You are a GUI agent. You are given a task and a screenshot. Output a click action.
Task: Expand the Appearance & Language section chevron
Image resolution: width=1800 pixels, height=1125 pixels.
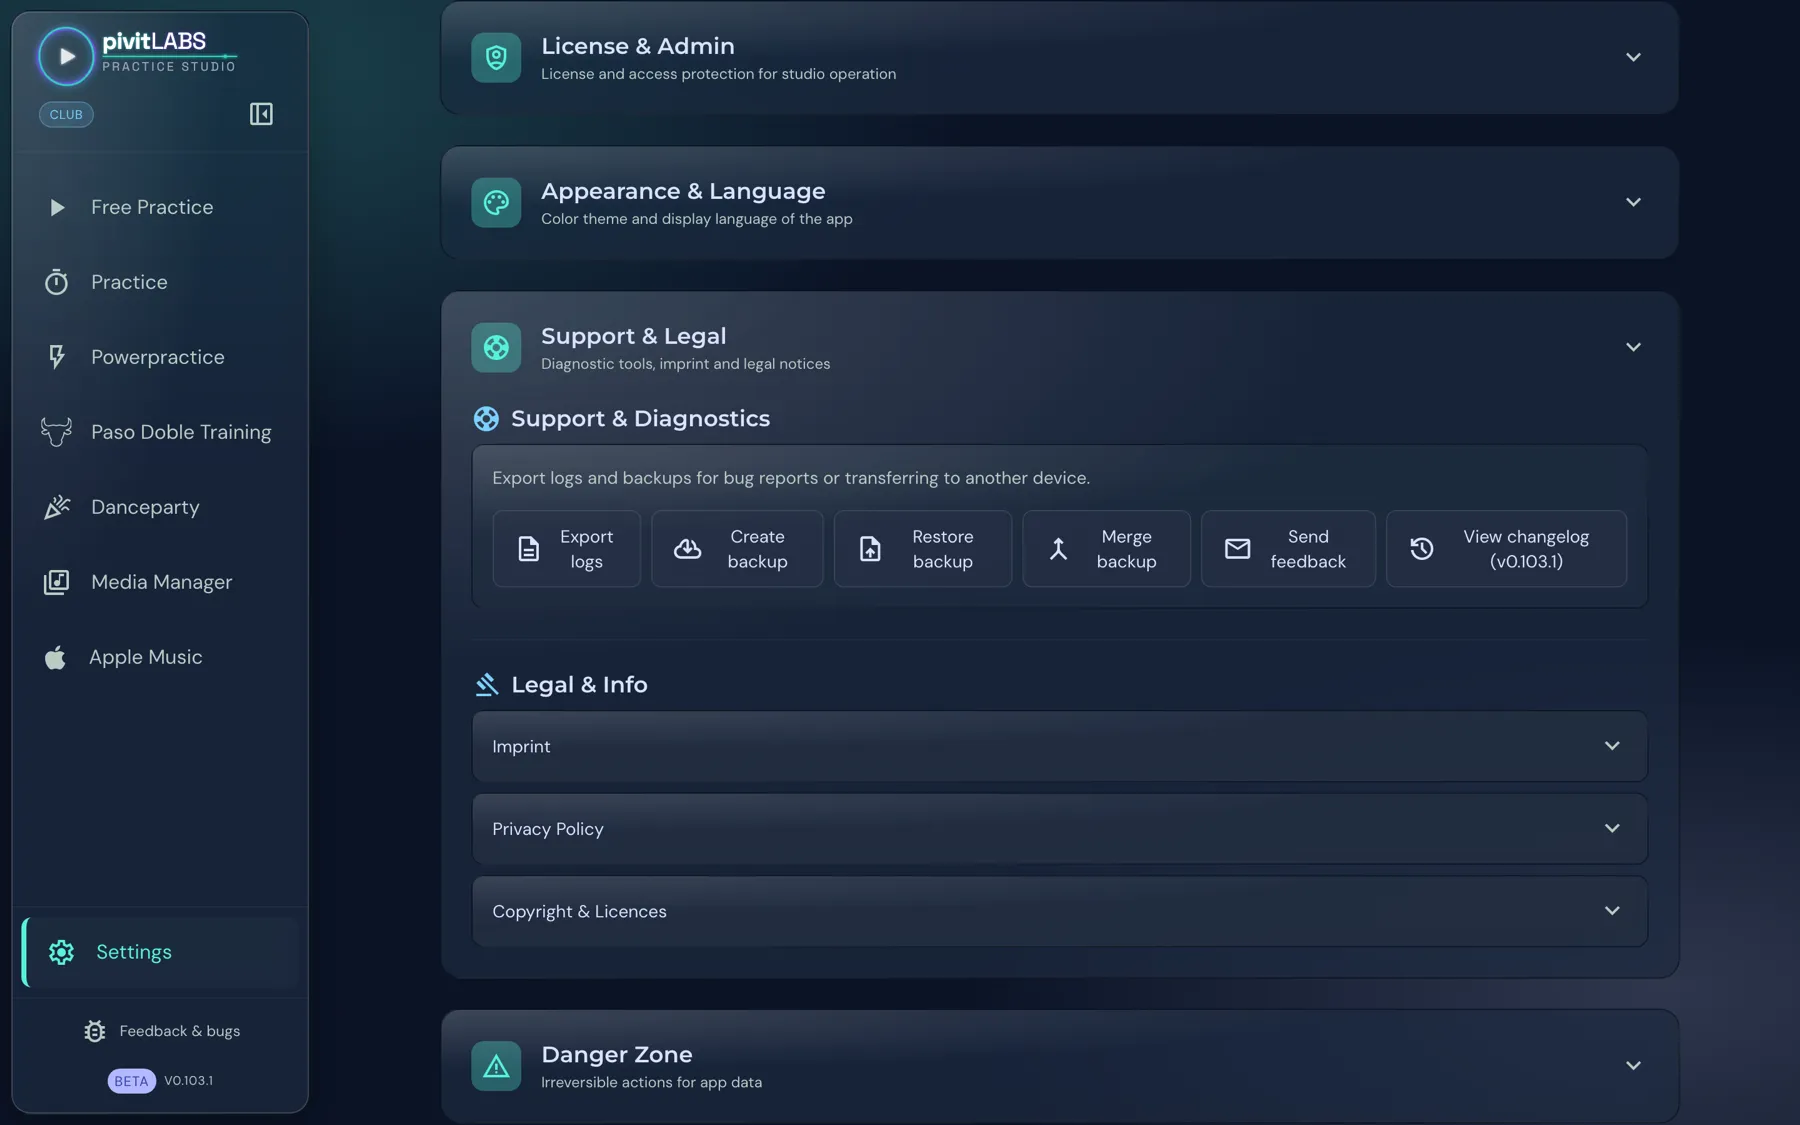point(1633,202)
